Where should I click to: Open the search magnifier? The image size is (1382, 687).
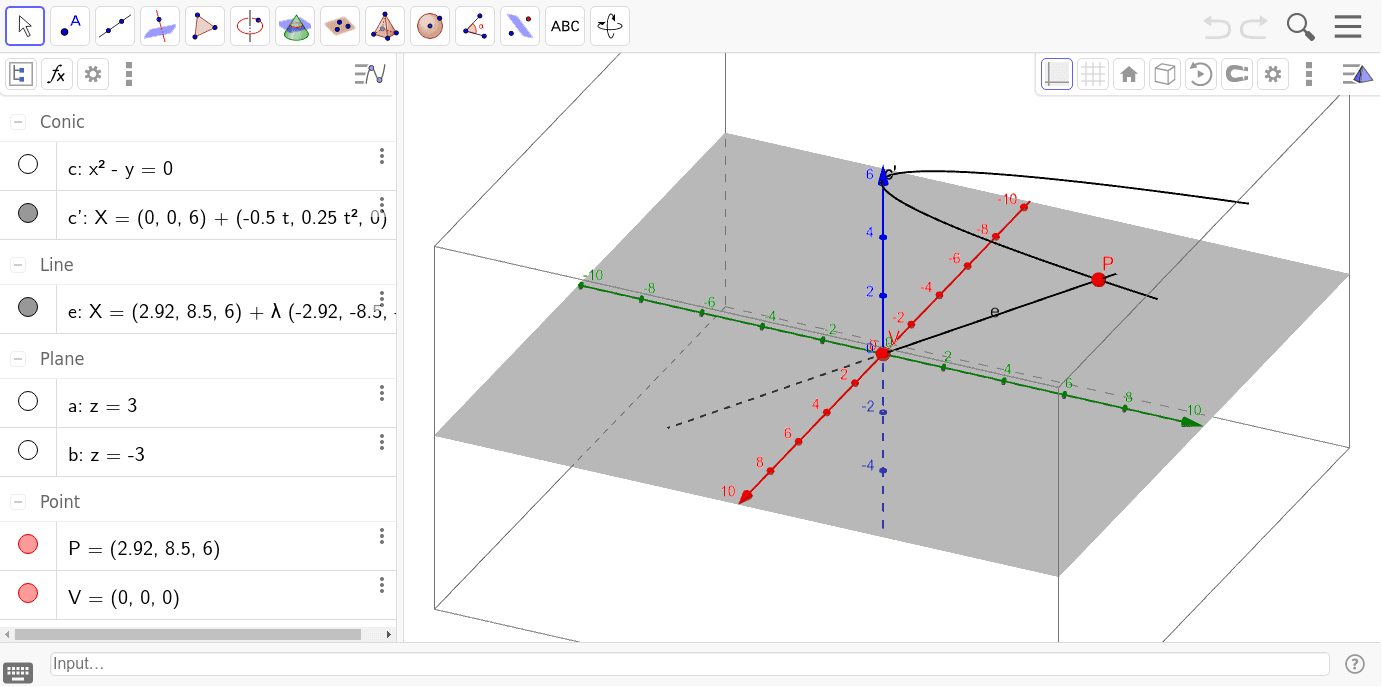coord(1300,26)
